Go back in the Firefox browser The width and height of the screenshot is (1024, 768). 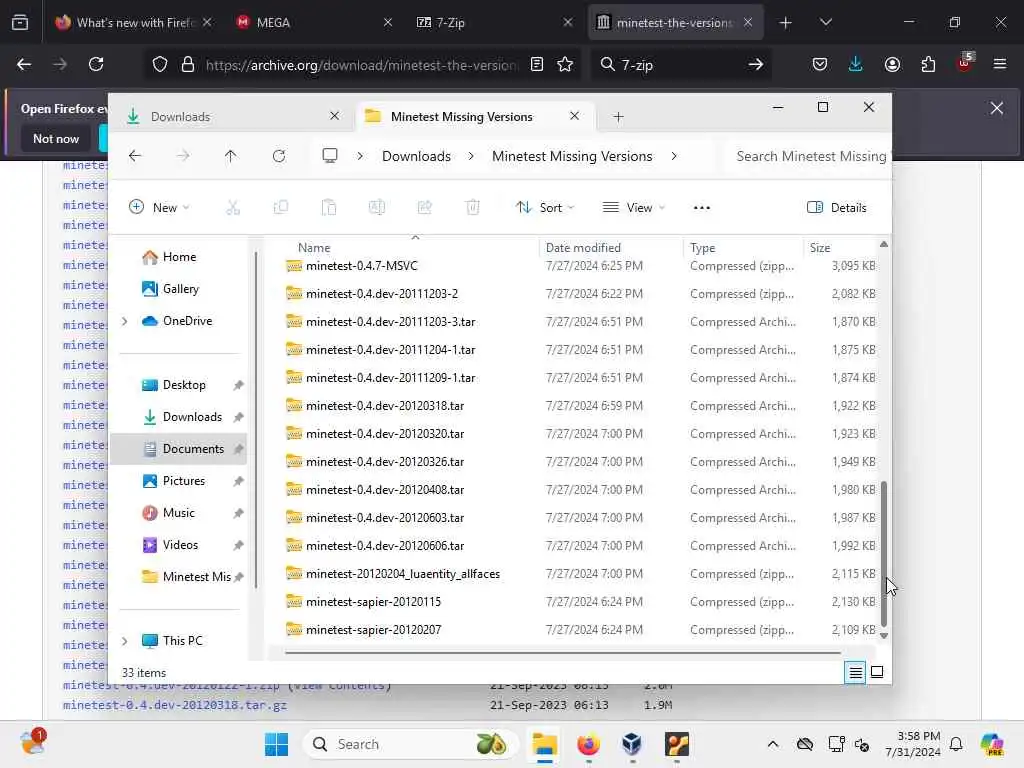24,64
